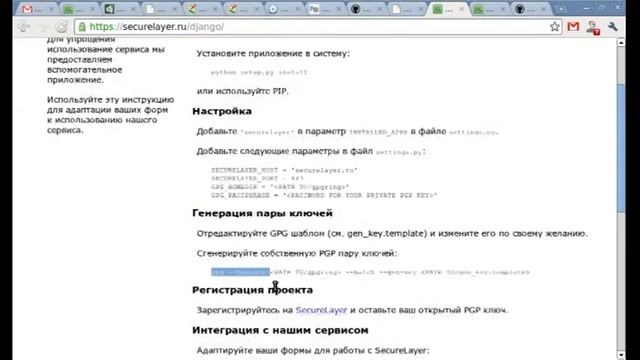Click the heading 'Настройка'

click(x=222, y=111)
